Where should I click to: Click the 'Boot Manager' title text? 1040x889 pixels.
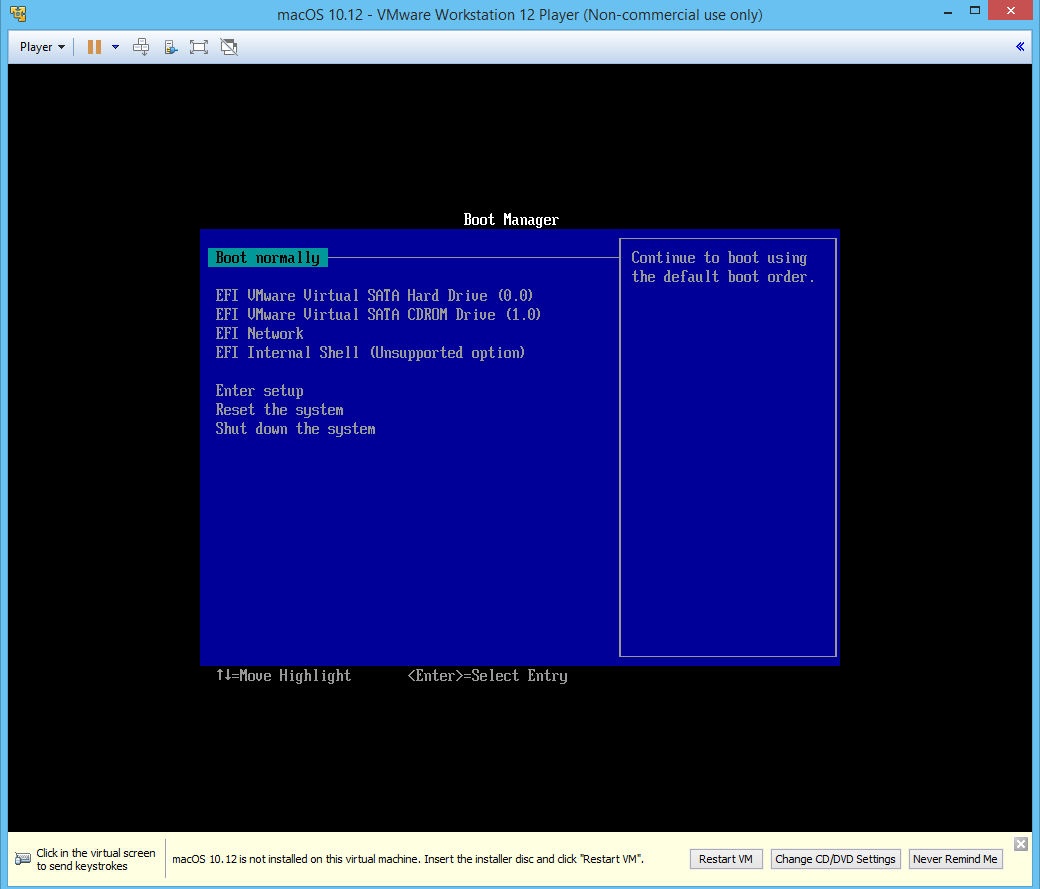511,220
